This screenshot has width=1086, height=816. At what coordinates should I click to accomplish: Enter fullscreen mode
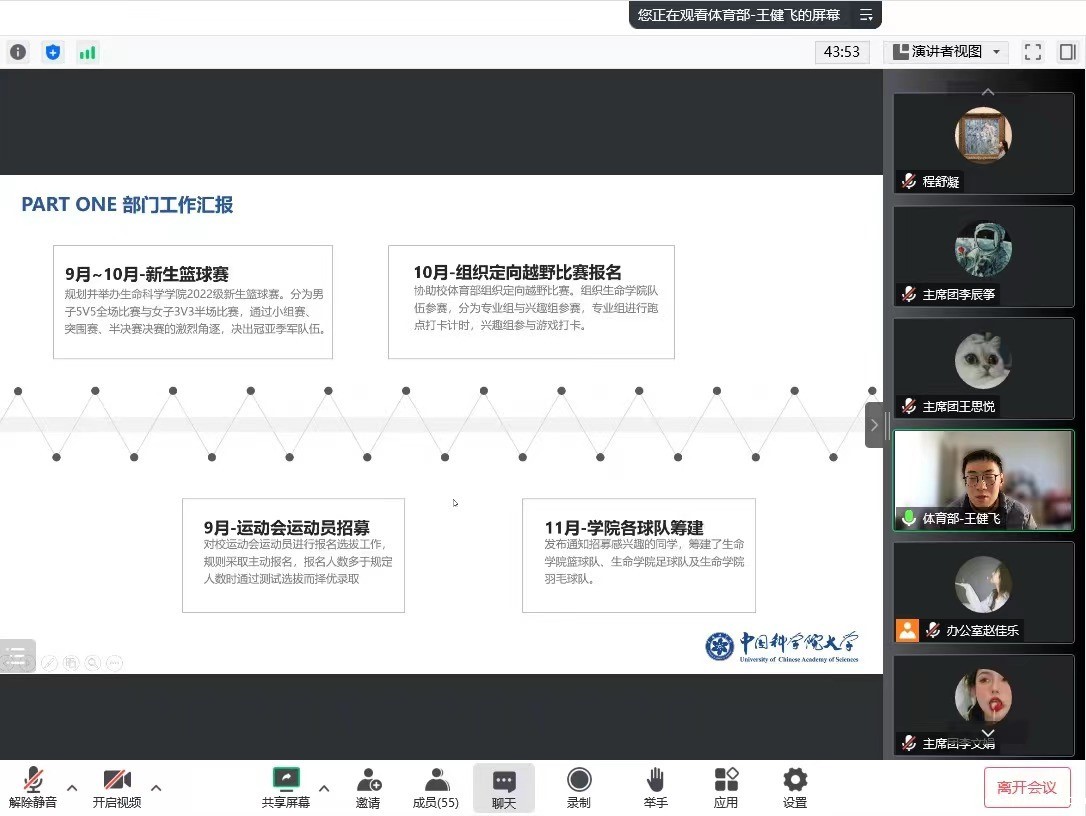coord(1033,52)
